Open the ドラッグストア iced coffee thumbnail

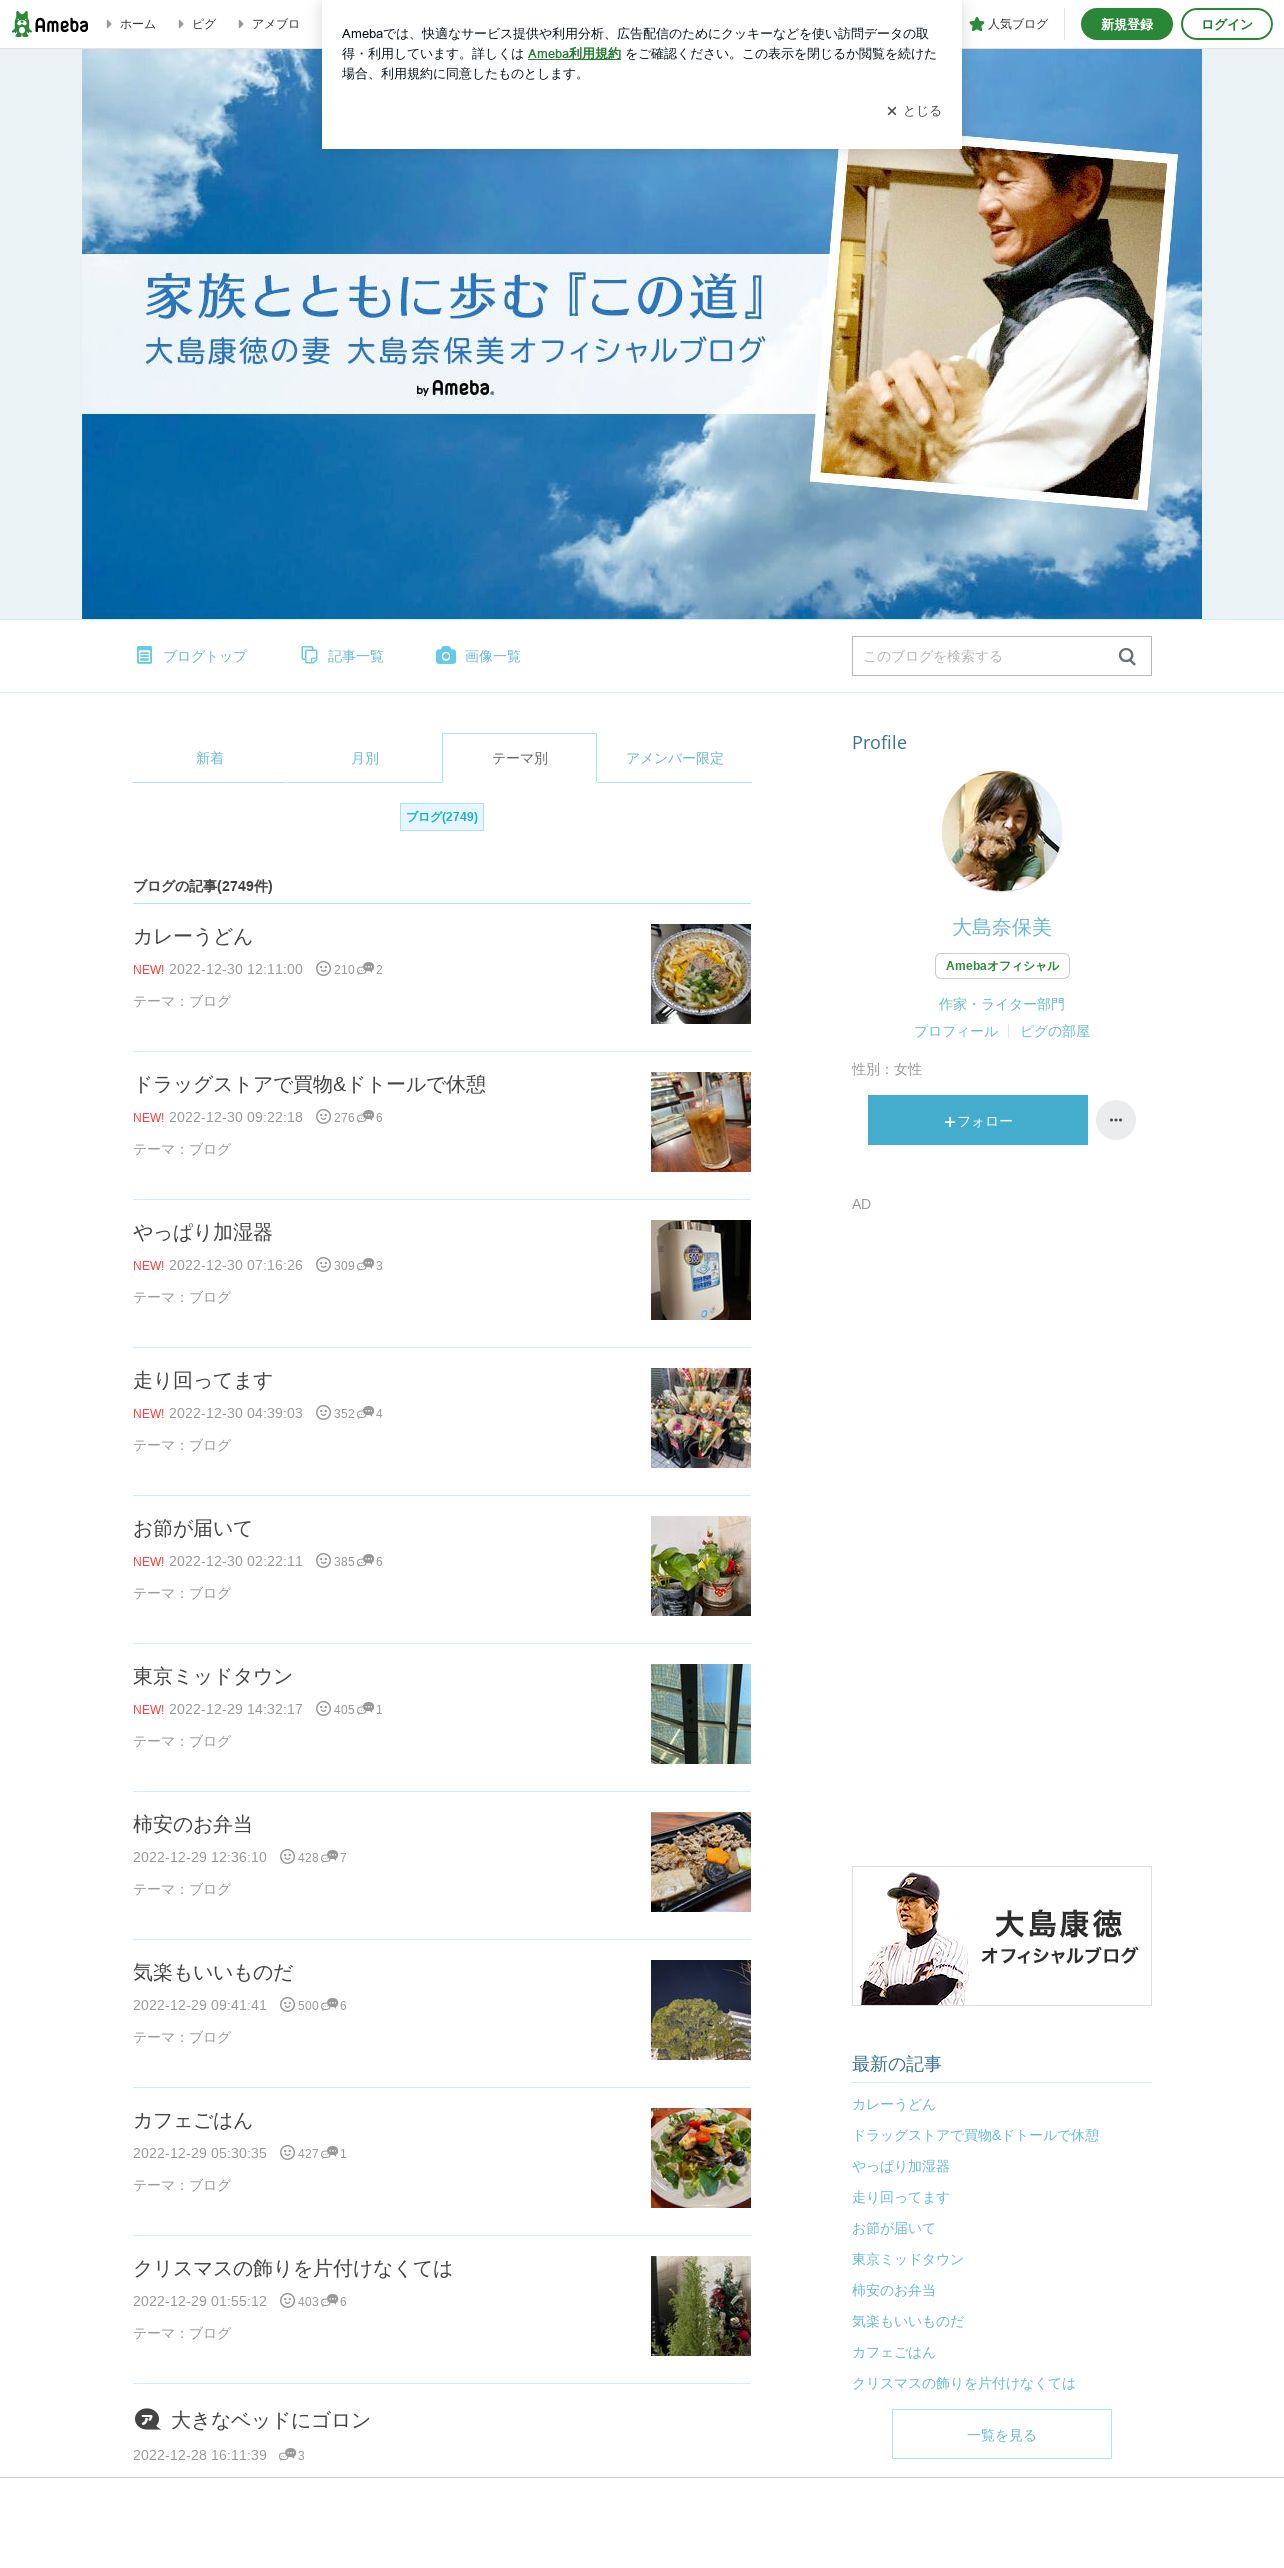tap(701, 1122)
